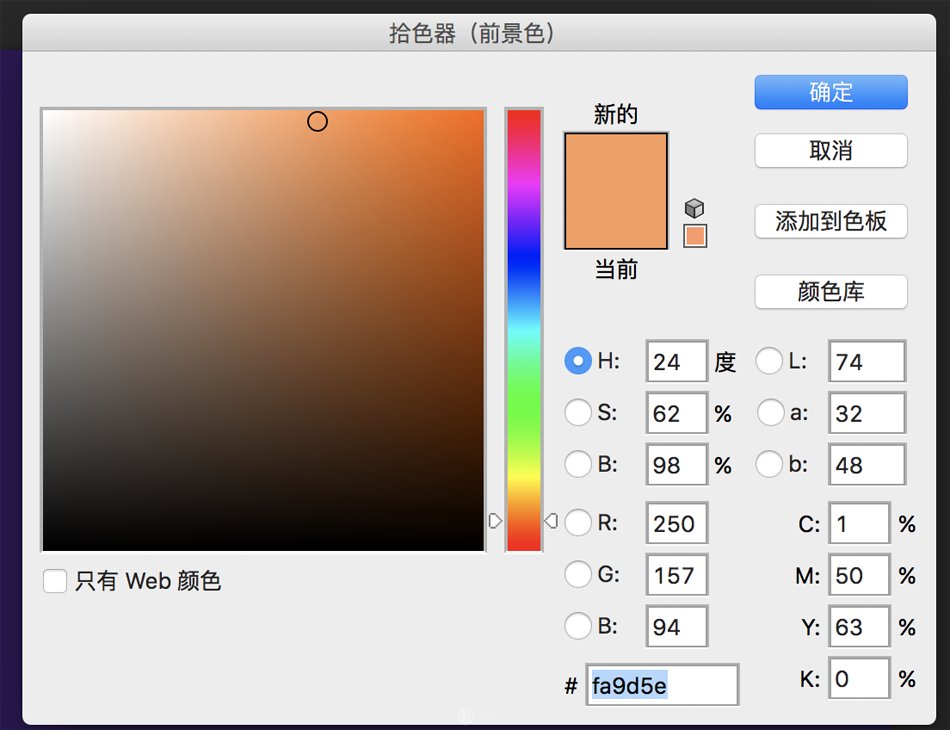The height and width of the screenshot is (730, 950).
Task: Click the web-safe color small swatch
Action: coord(695,236)
